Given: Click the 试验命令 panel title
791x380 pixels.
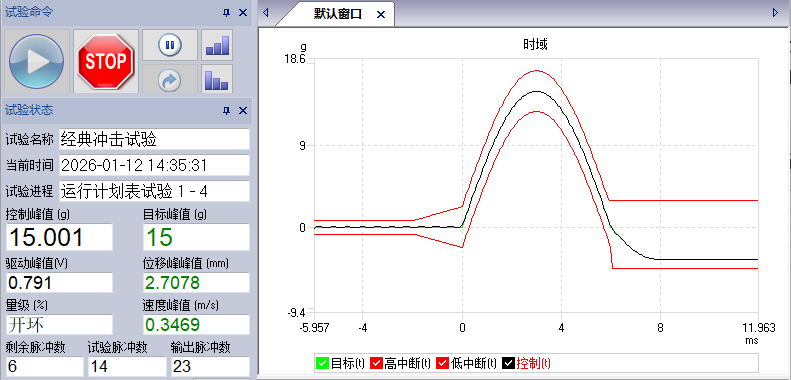Looking at the screenshot, I should click(x=28, y=12).
